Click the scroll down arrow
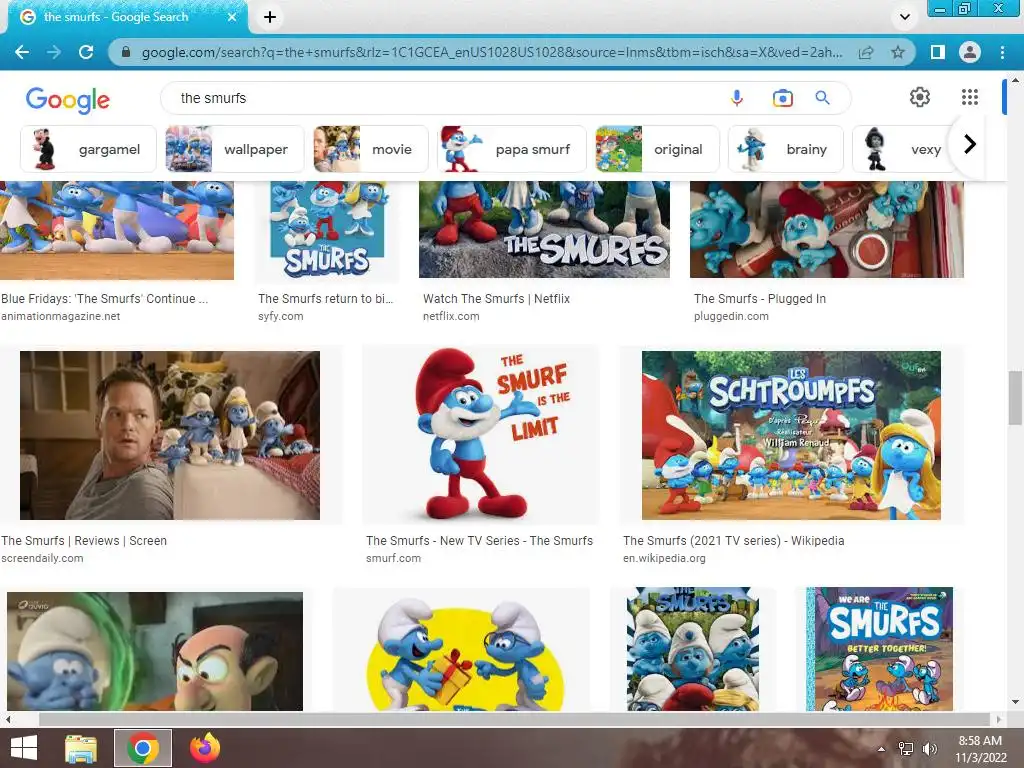Viewport: 1024px width, 768px height. tap(1015, 702)
